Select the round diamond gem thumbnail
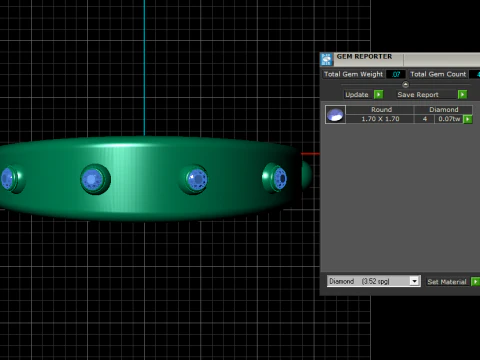Screen dimensions: 480x360 tap(335, 115)
